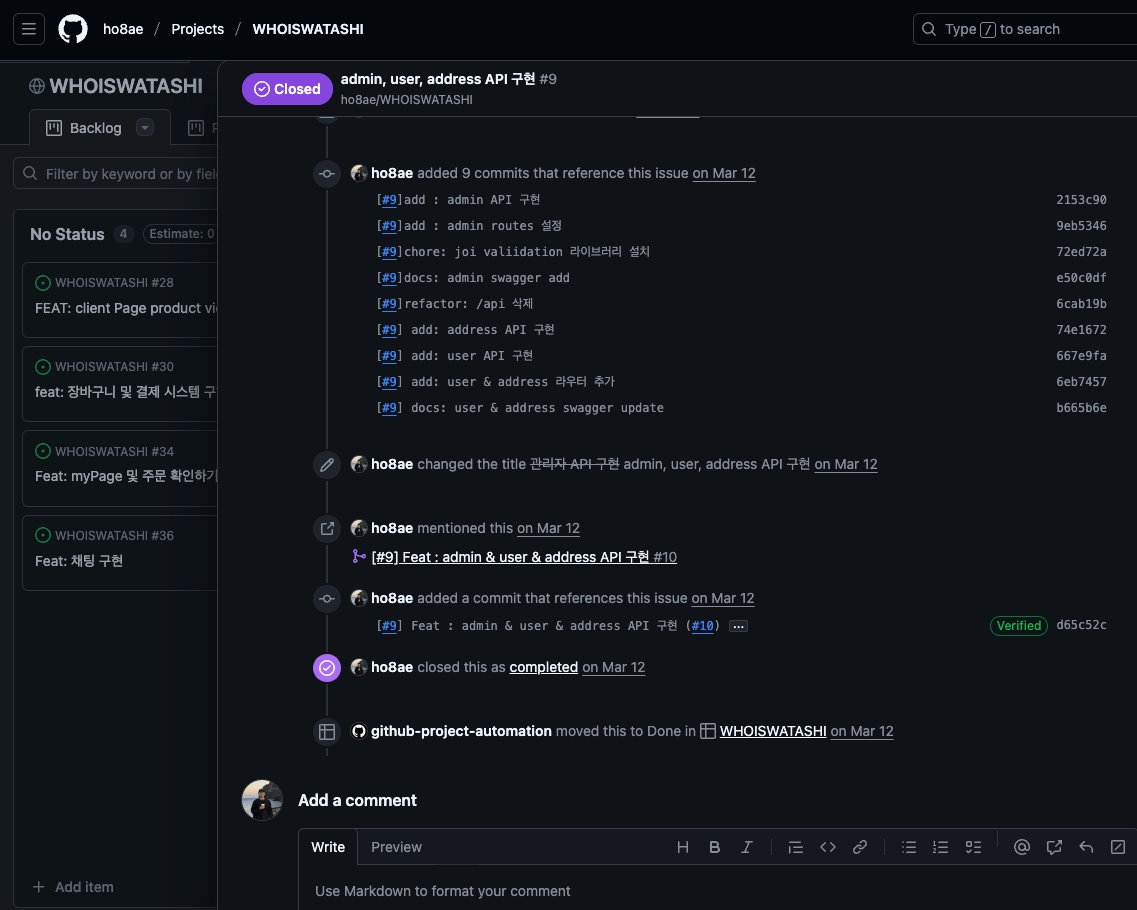
Task: Click the completed link in closed event
Action: (543, 667)
